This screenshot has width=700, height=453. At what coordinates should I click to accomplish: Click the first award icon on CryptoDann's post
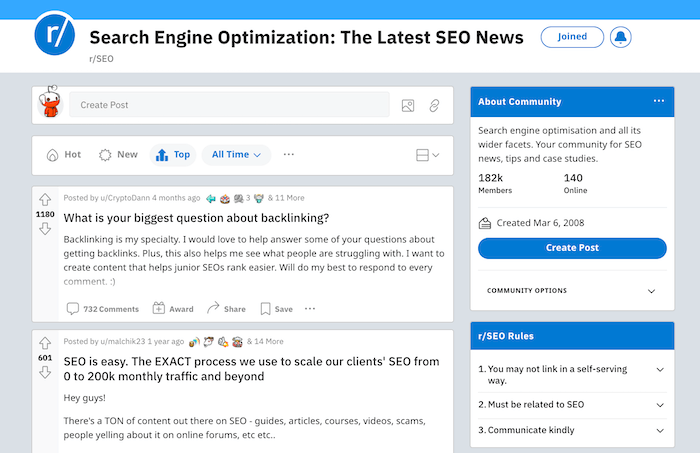(x=211, y=198)
